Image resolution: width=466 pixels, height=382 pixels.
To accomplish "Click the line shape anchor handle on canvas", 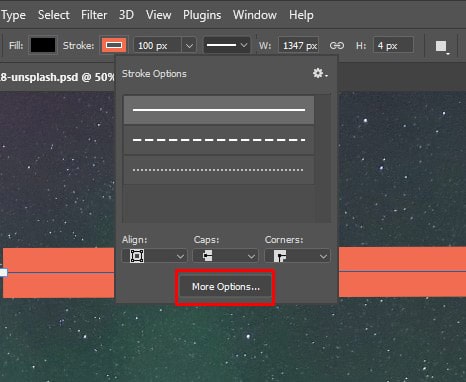I will (3, 272).
